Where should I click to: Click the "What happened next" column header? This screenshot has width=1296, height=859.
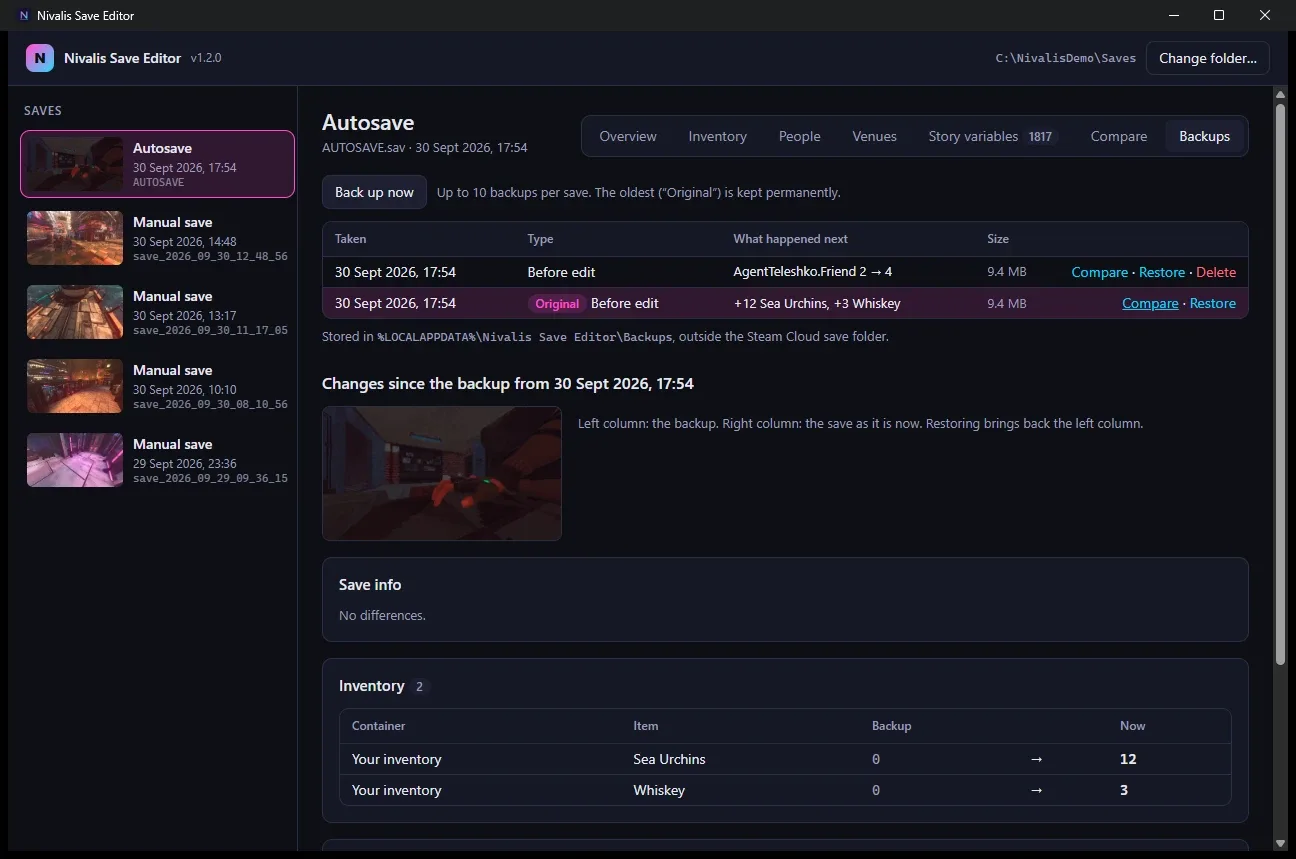point(790,239)
